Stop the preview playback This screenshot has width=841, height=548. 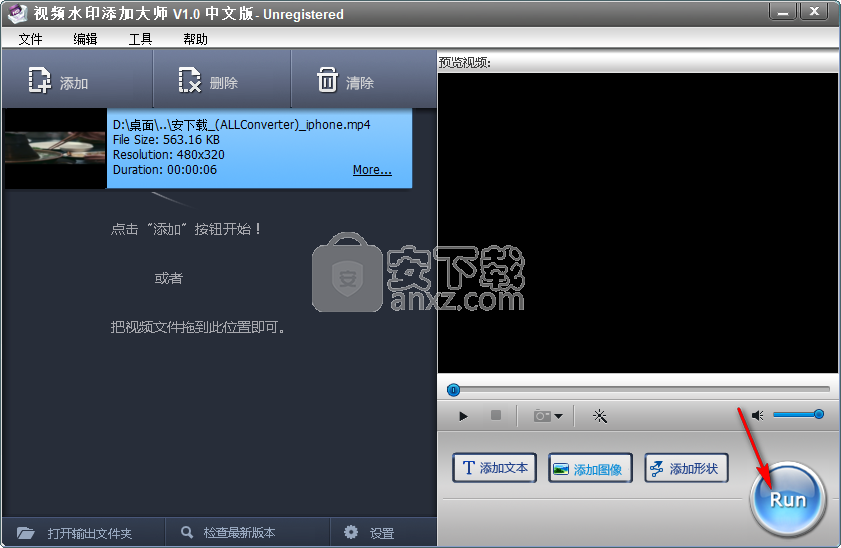coord(496,415)
